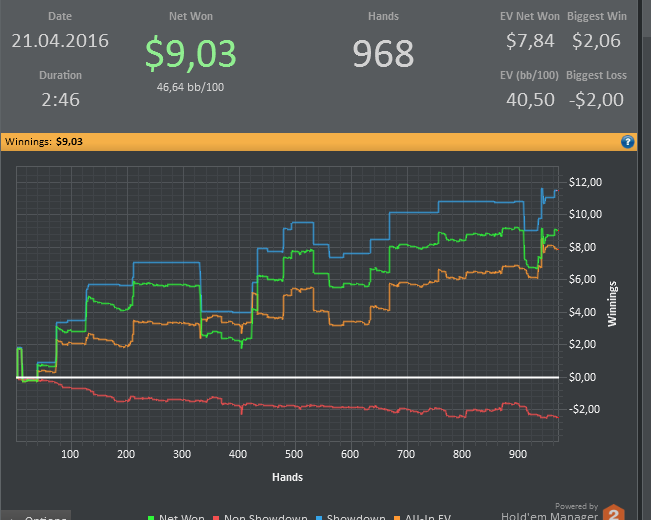The width and height of the screenshot is (651, 520).
Task: Click the -$2,00 label on the winnings axis
Action: point(584,409)
